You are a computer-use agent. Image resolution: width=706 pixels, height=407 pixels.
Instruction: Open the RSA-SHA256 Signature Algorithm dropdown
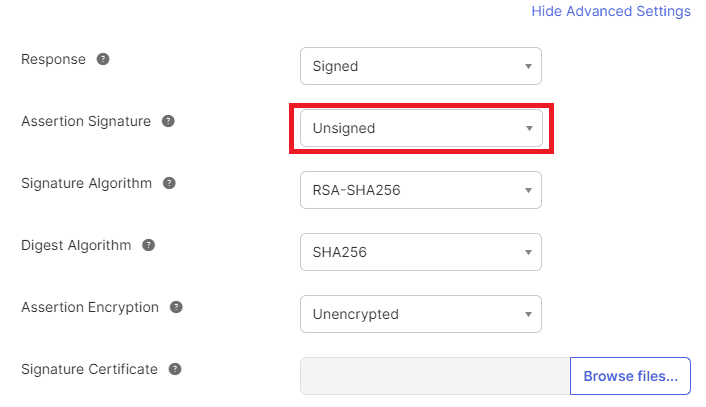(420, 190)
